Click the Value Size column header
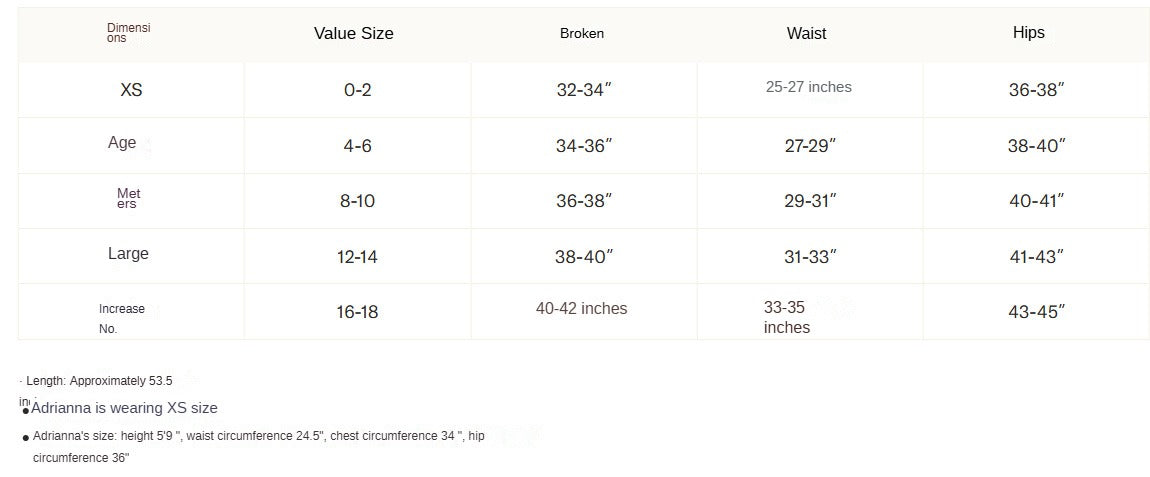1150x477 pixels. tap(353, 33)
